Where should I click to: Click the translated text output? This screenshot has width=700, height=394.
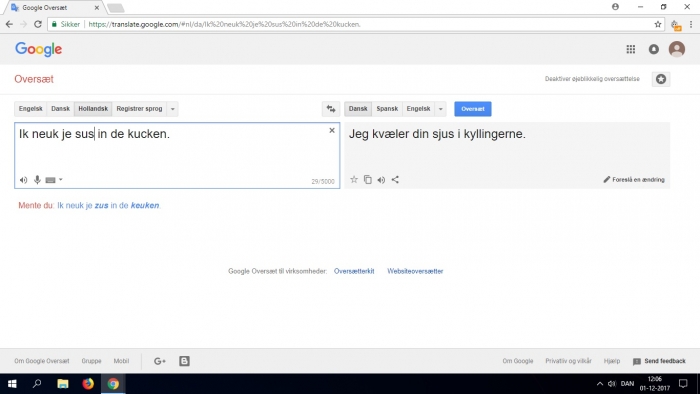pos(437,134)
